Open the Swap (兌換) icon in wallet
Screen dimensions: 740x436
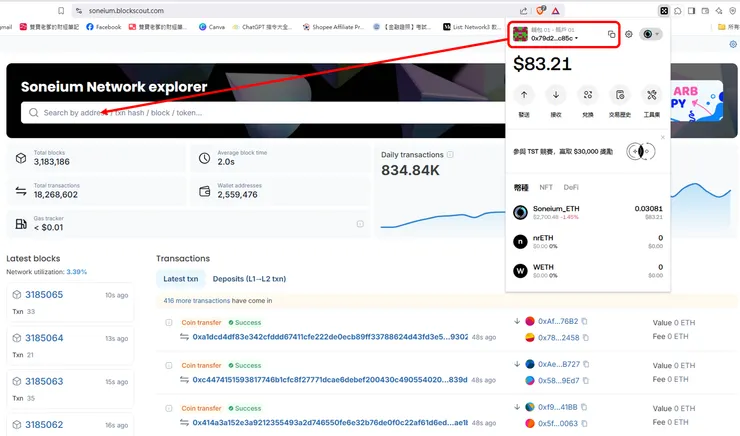point(588,95)
